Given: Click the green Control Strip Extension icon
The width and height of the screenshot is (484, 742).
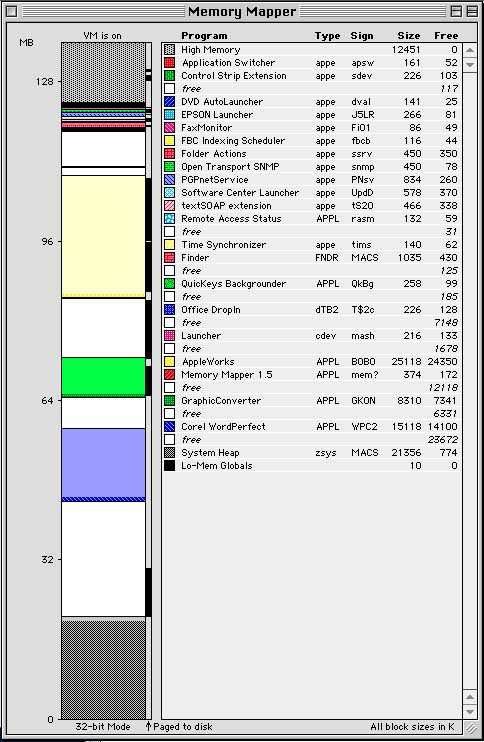Looking at the screenshot, I should tap(169, 76).
